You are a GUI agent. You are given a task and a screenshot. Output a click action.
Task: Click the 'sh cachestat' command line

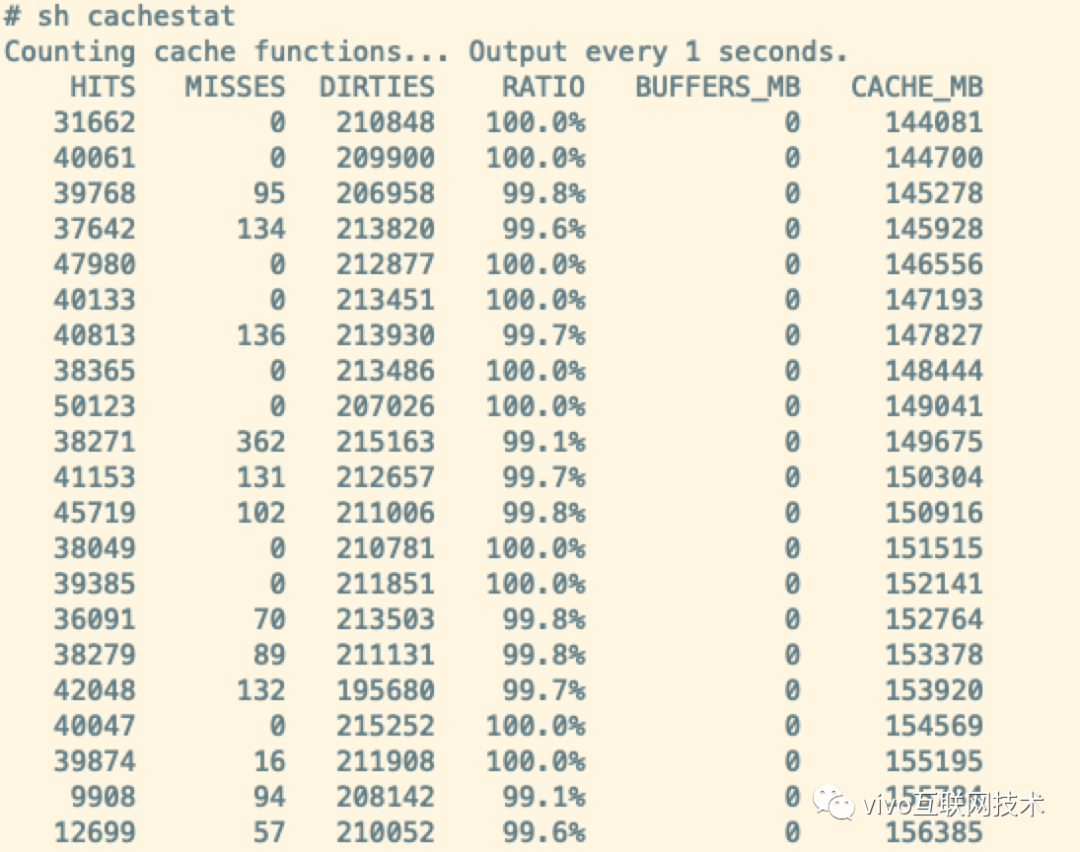coord(119,16)
